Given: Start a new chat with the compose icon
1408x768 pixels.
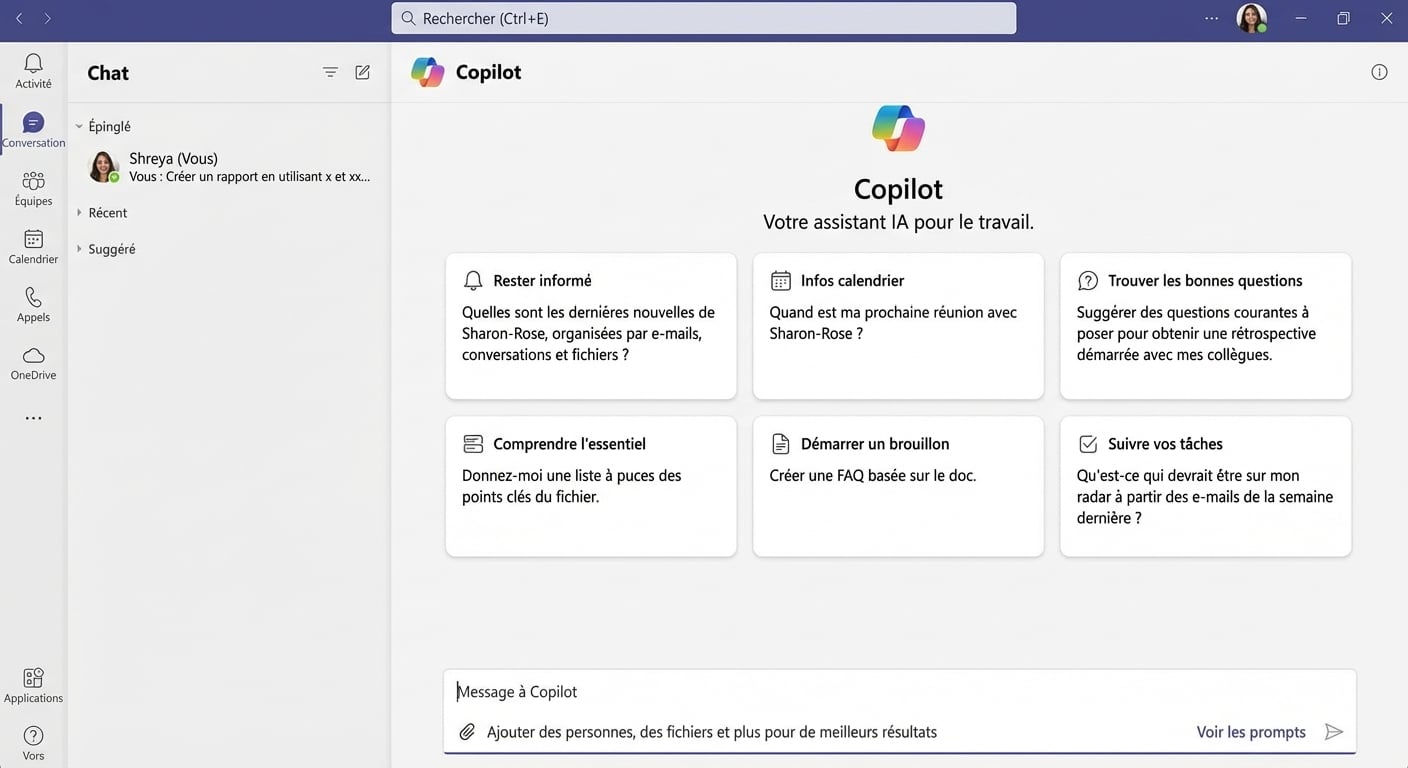Looking at the screenshot, I should click(362, 72).
